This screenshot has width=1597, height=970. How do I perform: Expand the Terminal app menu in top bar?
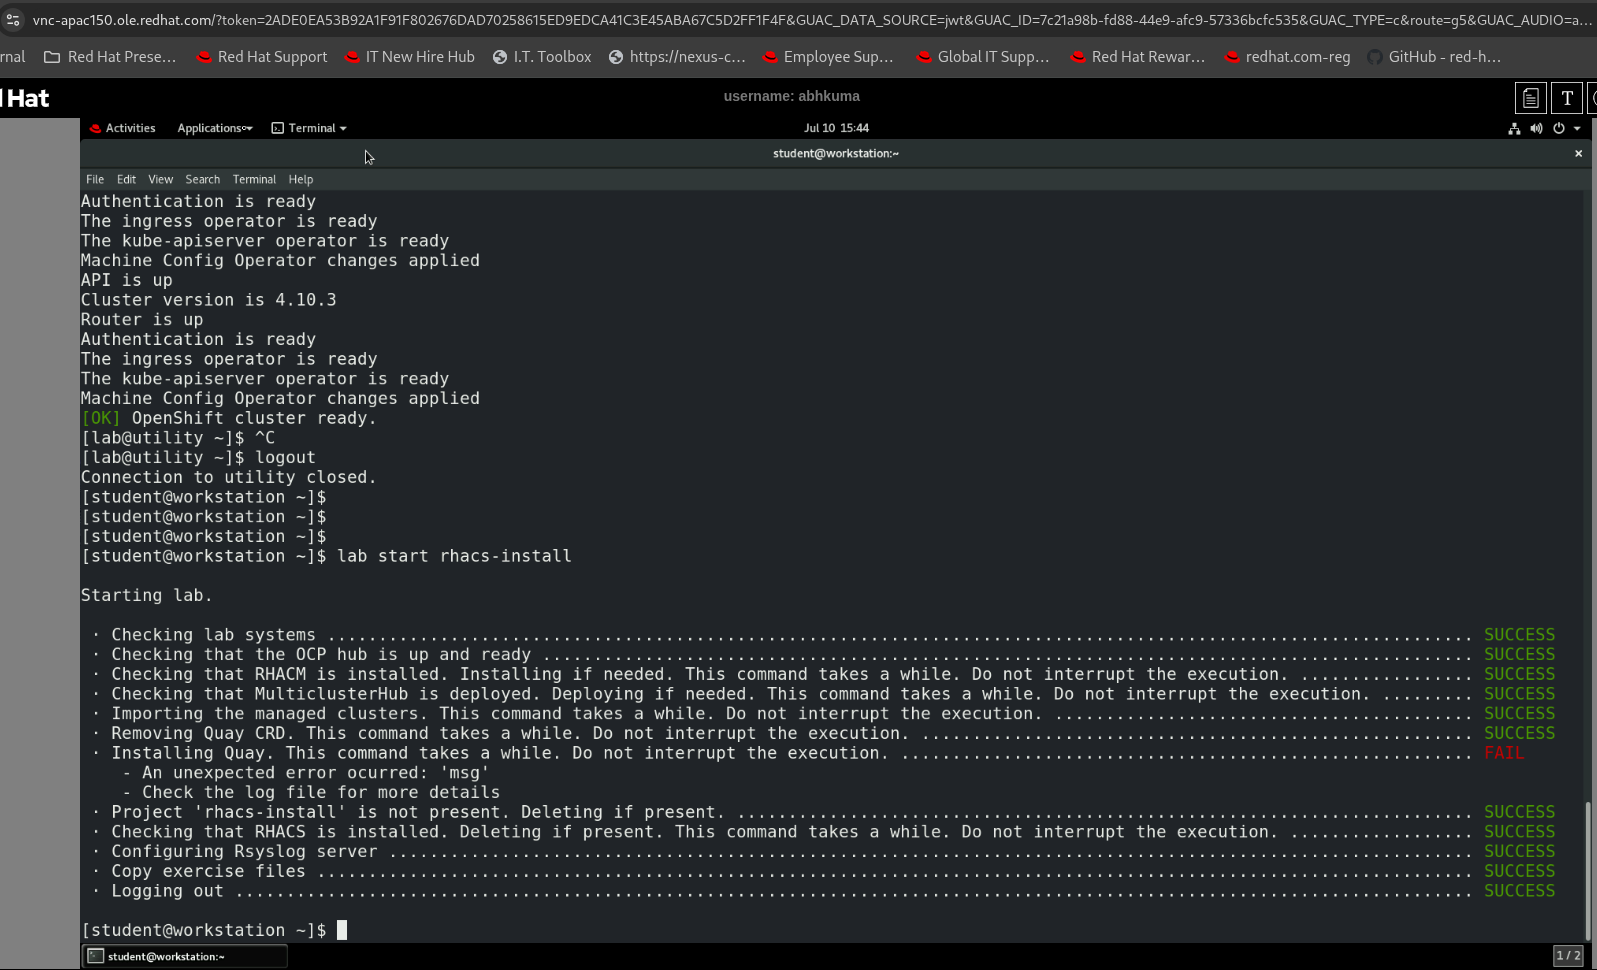(x=309, y=128)
